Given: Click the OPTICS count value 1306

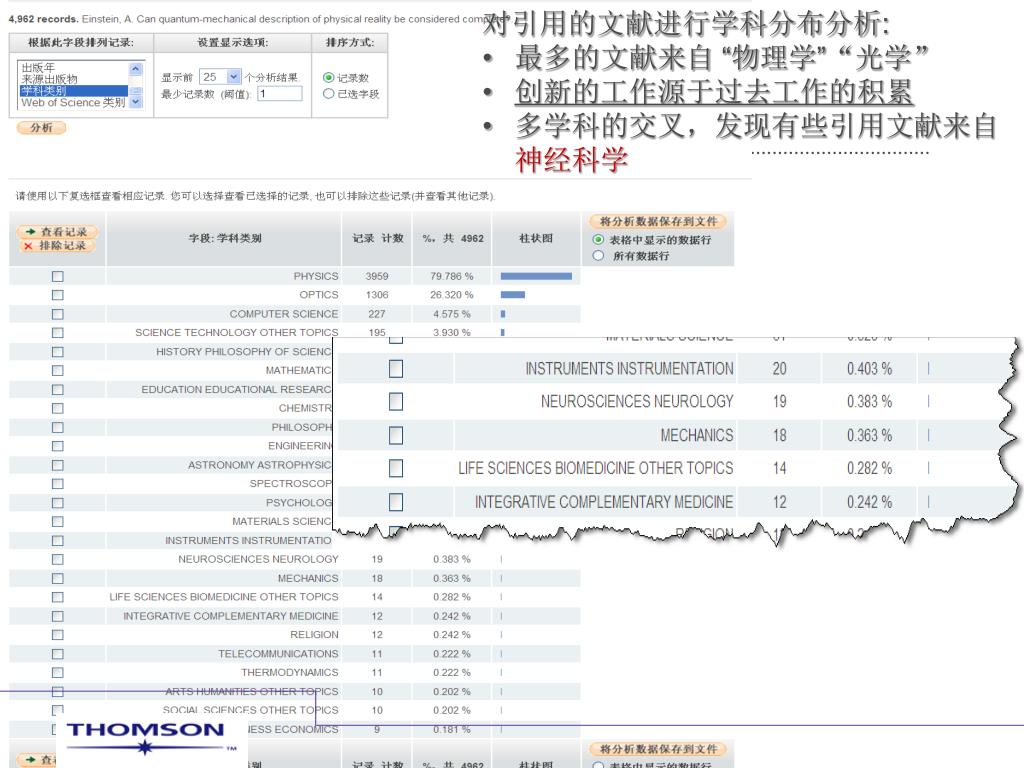Looking at the screenshot, I should 377,295.
